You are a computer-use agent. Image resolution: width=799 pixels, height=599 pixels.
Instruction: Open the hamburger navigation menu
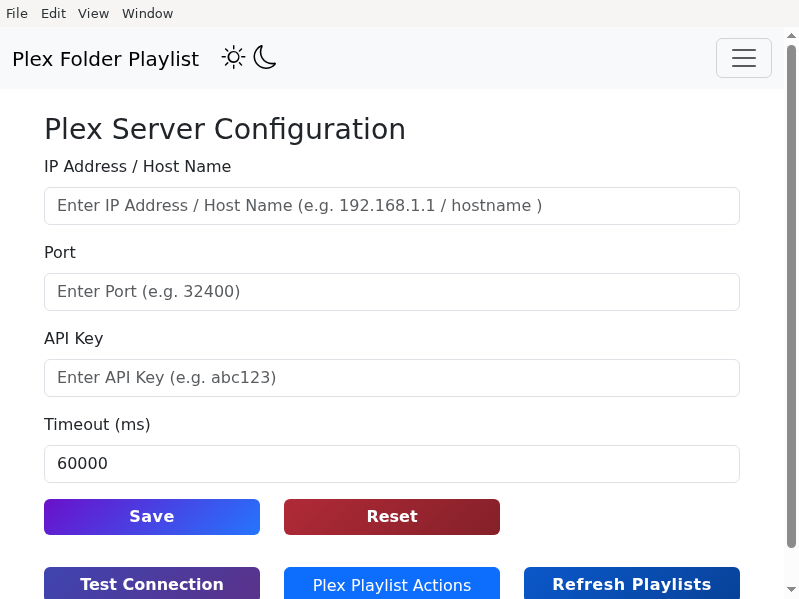pos(743,58)
